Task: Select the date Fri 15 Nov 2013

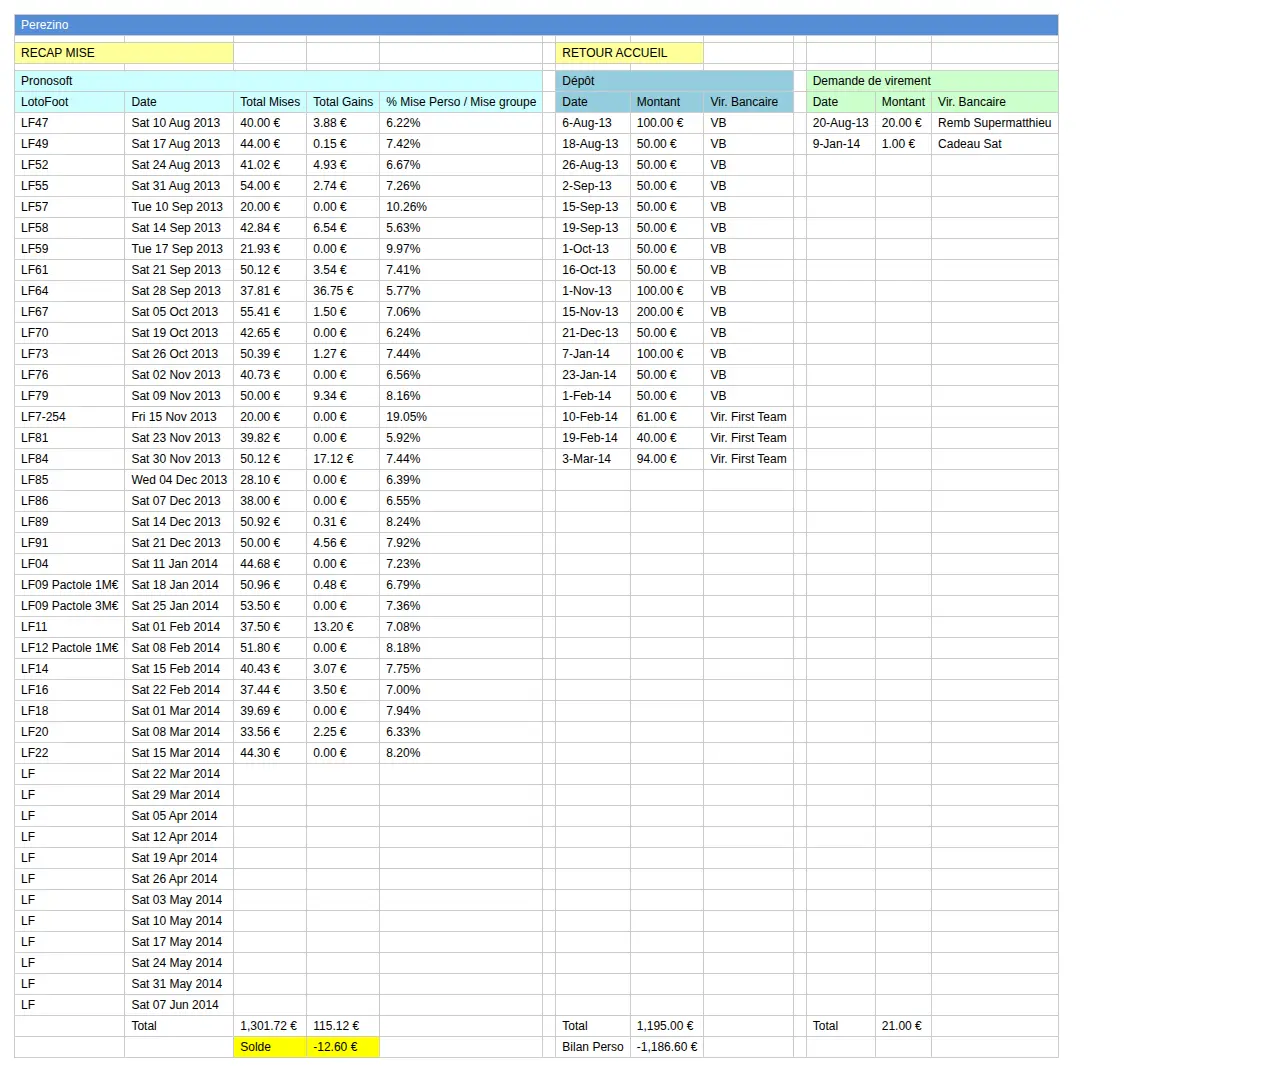Action: (179, 417)
